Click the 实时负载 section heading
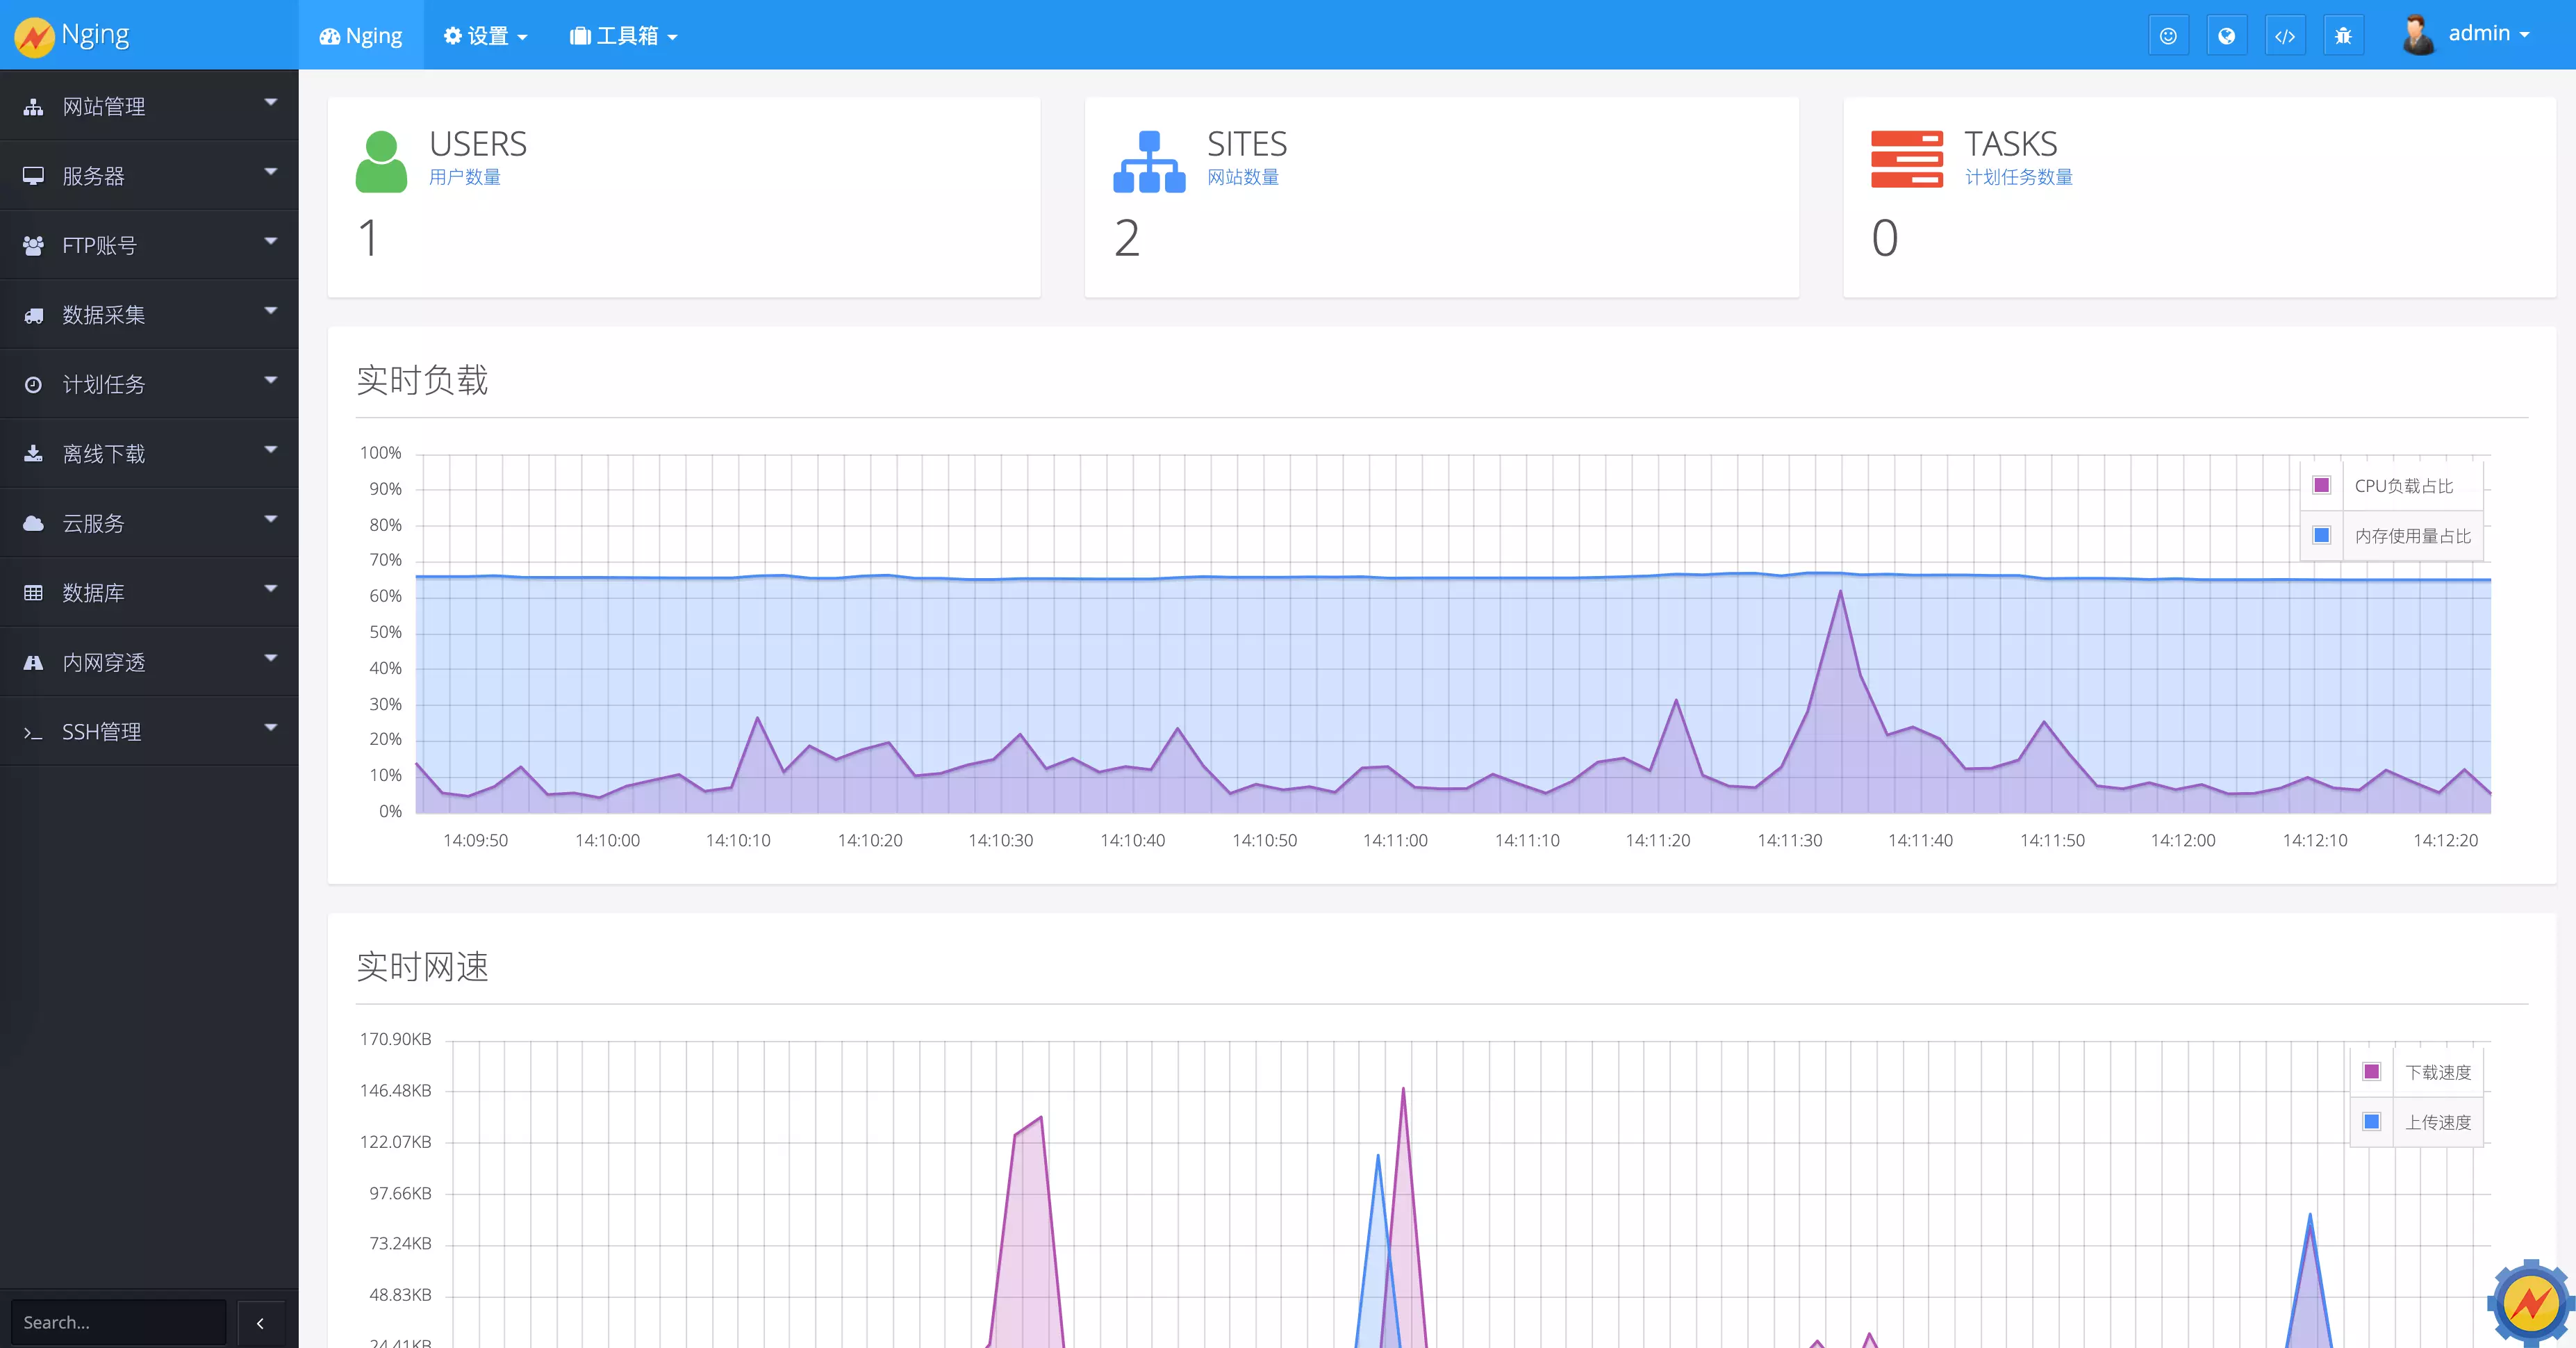Image resolution: width=2576 pixels, height=1348 pixels. coord(423,381)
